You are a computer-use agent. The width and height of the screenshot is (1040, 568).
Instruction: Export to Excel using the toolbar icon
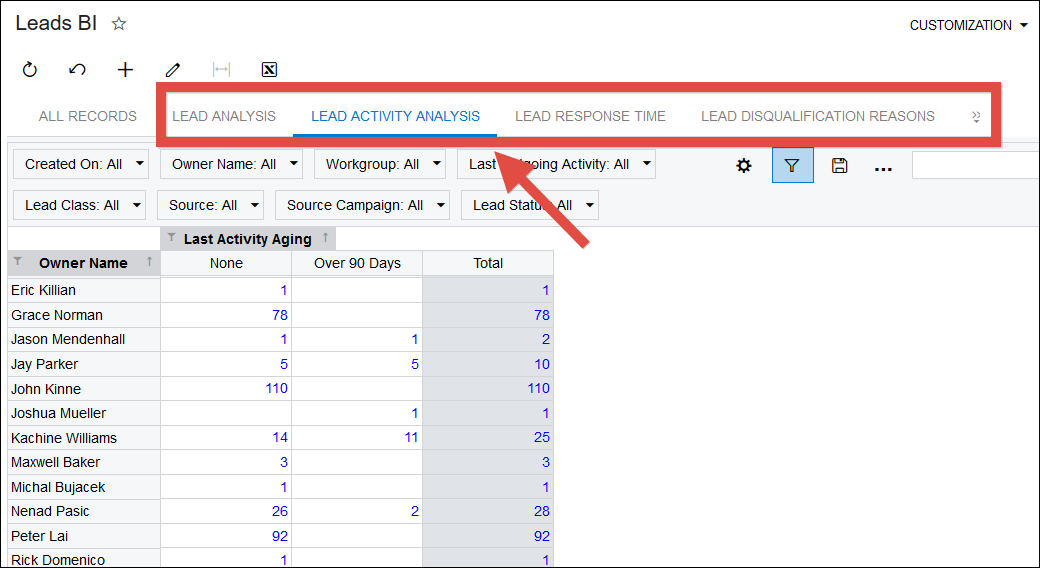[x=269, y=69]
